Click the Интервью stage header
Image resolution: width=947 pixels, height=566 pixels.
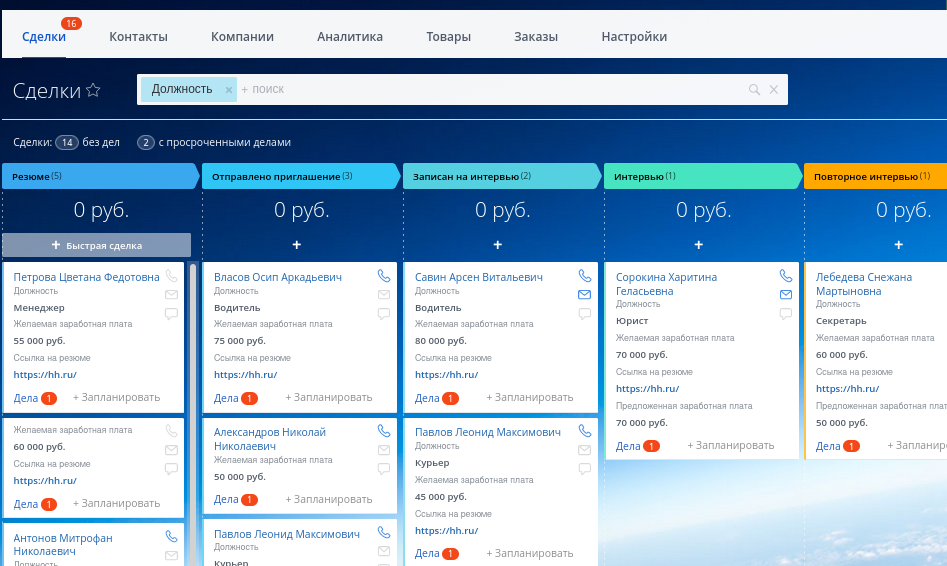pos(702,176)
